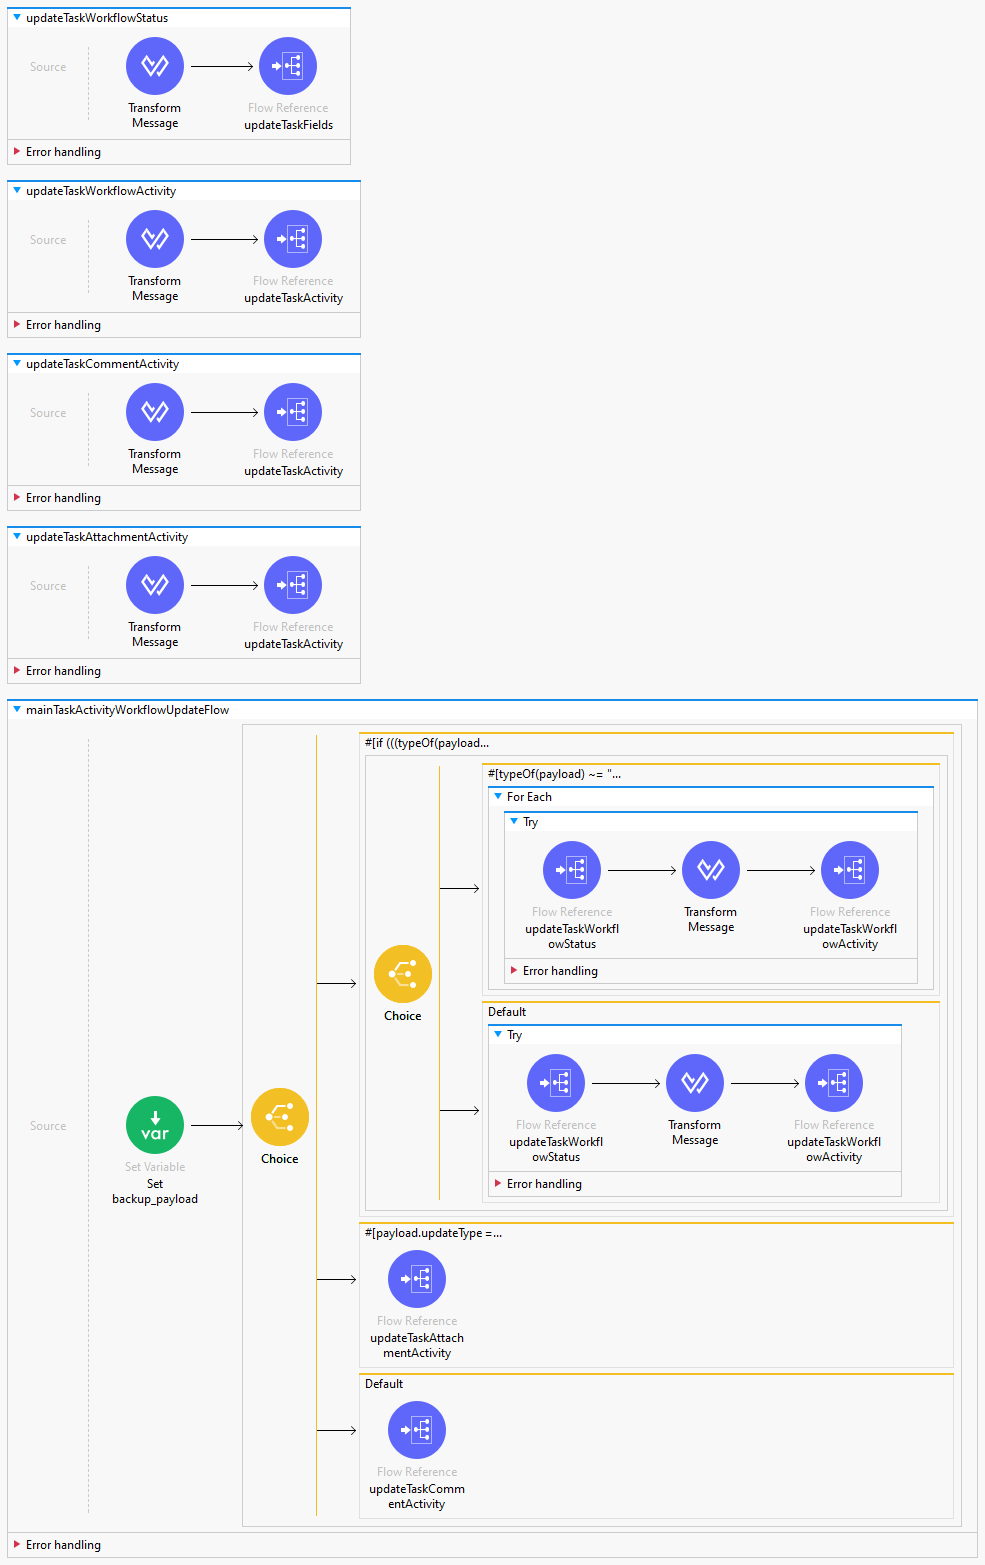The width and height of the screenshot is (985, 1565).
Task: Click the mainTaskActivityWorkflowUpdateFlow flow title
Action: tap(128, 710)
